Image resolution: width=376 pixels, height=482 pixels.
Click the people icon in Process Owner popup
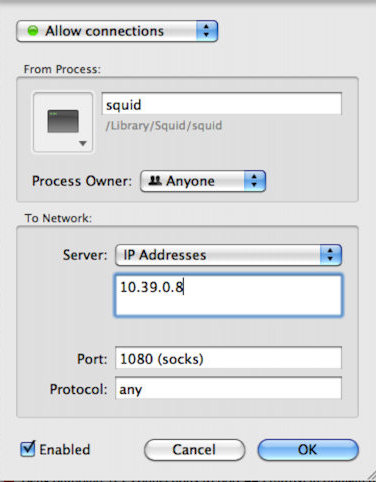pos(155,181)
